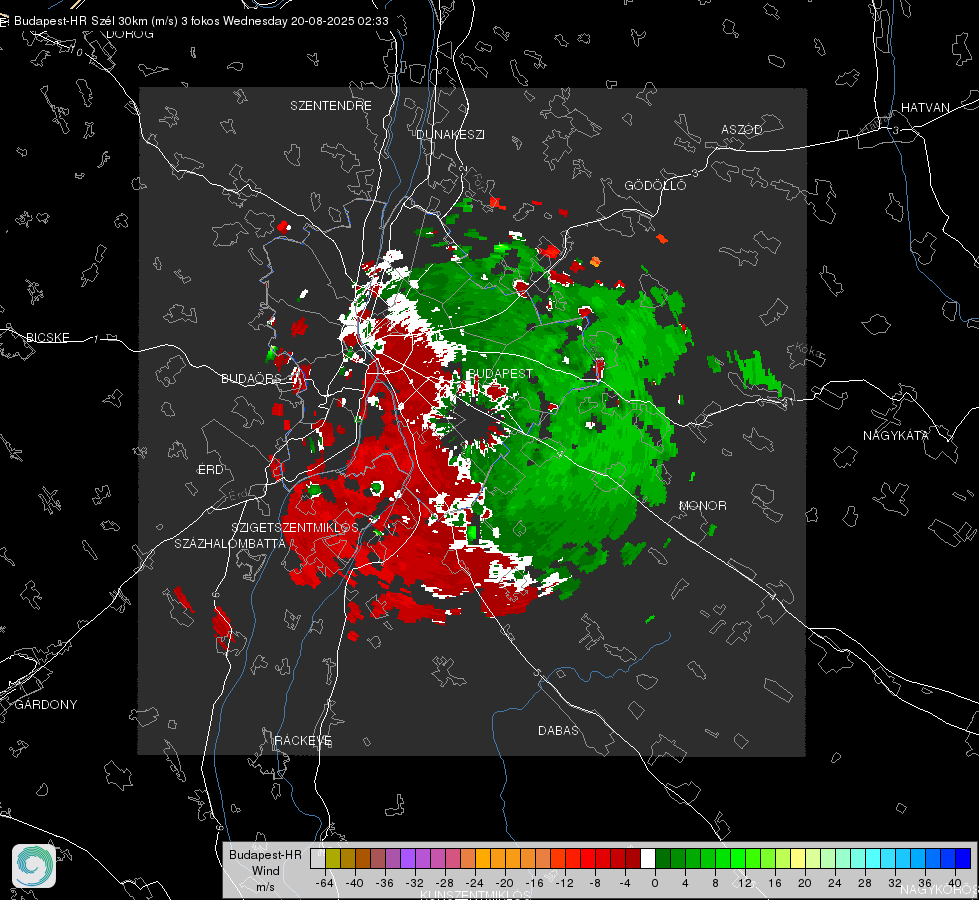Click the -32 value on the legend scale
This screenshot has height=900, width=979.
pyautogui.click(x=415, y=883)
